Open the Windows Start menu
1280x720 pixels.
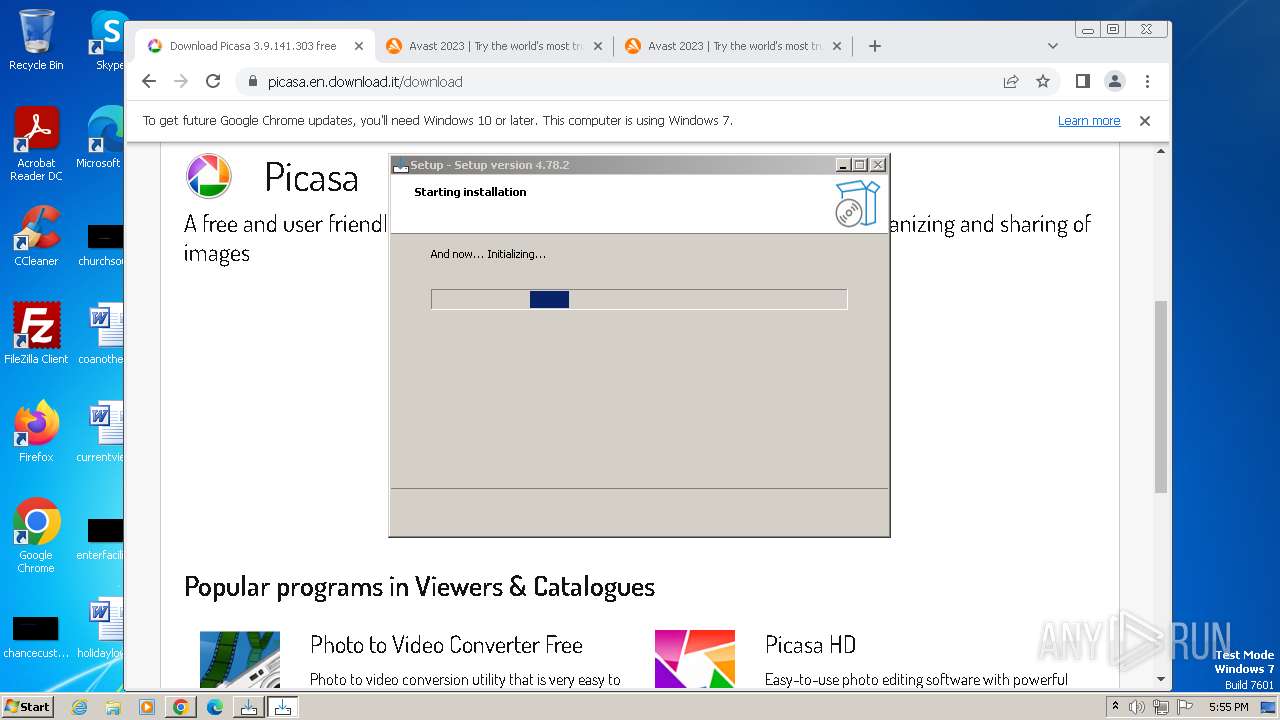pyautogui.click(x=27, y=706)
